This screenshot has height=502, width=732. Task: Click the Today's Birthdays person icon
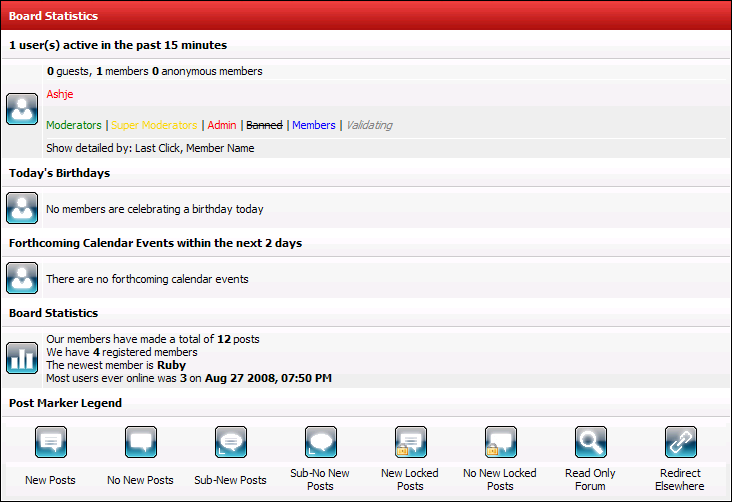click(22, 208)
